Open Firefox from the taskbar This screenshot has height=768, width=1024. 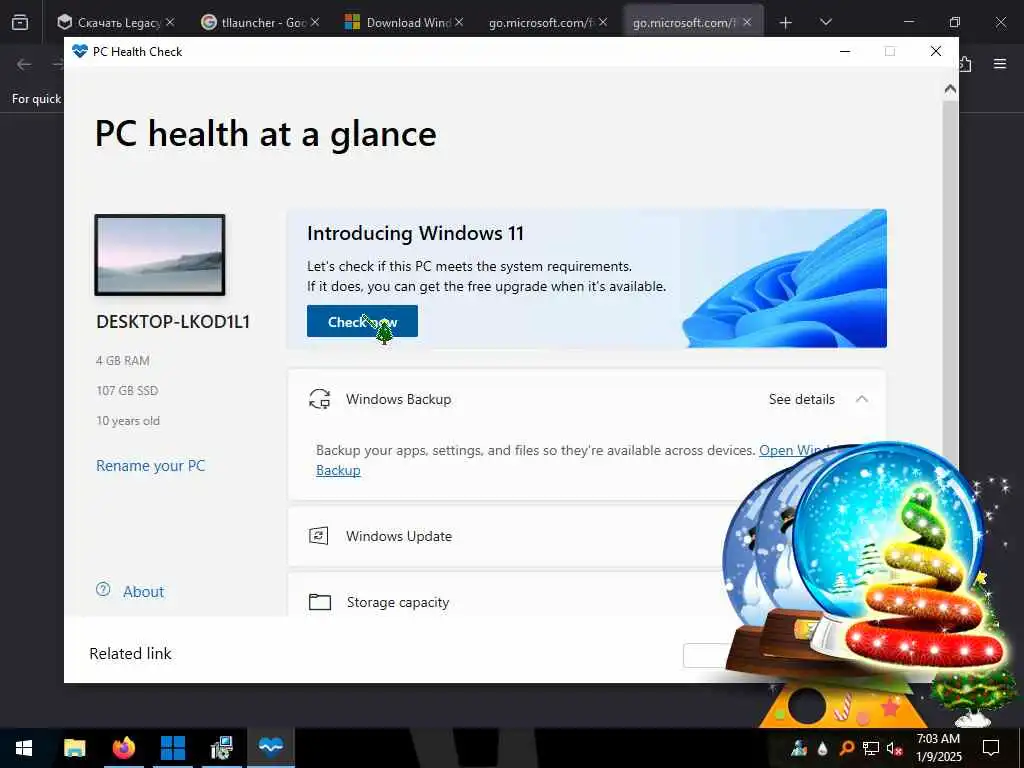click(x=123, y=748)
